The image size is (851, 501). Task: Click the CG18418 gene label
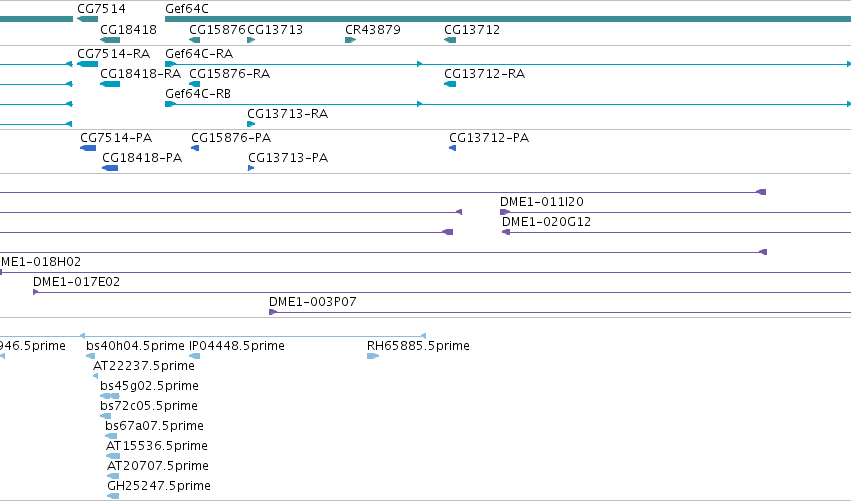coord(128,29)
